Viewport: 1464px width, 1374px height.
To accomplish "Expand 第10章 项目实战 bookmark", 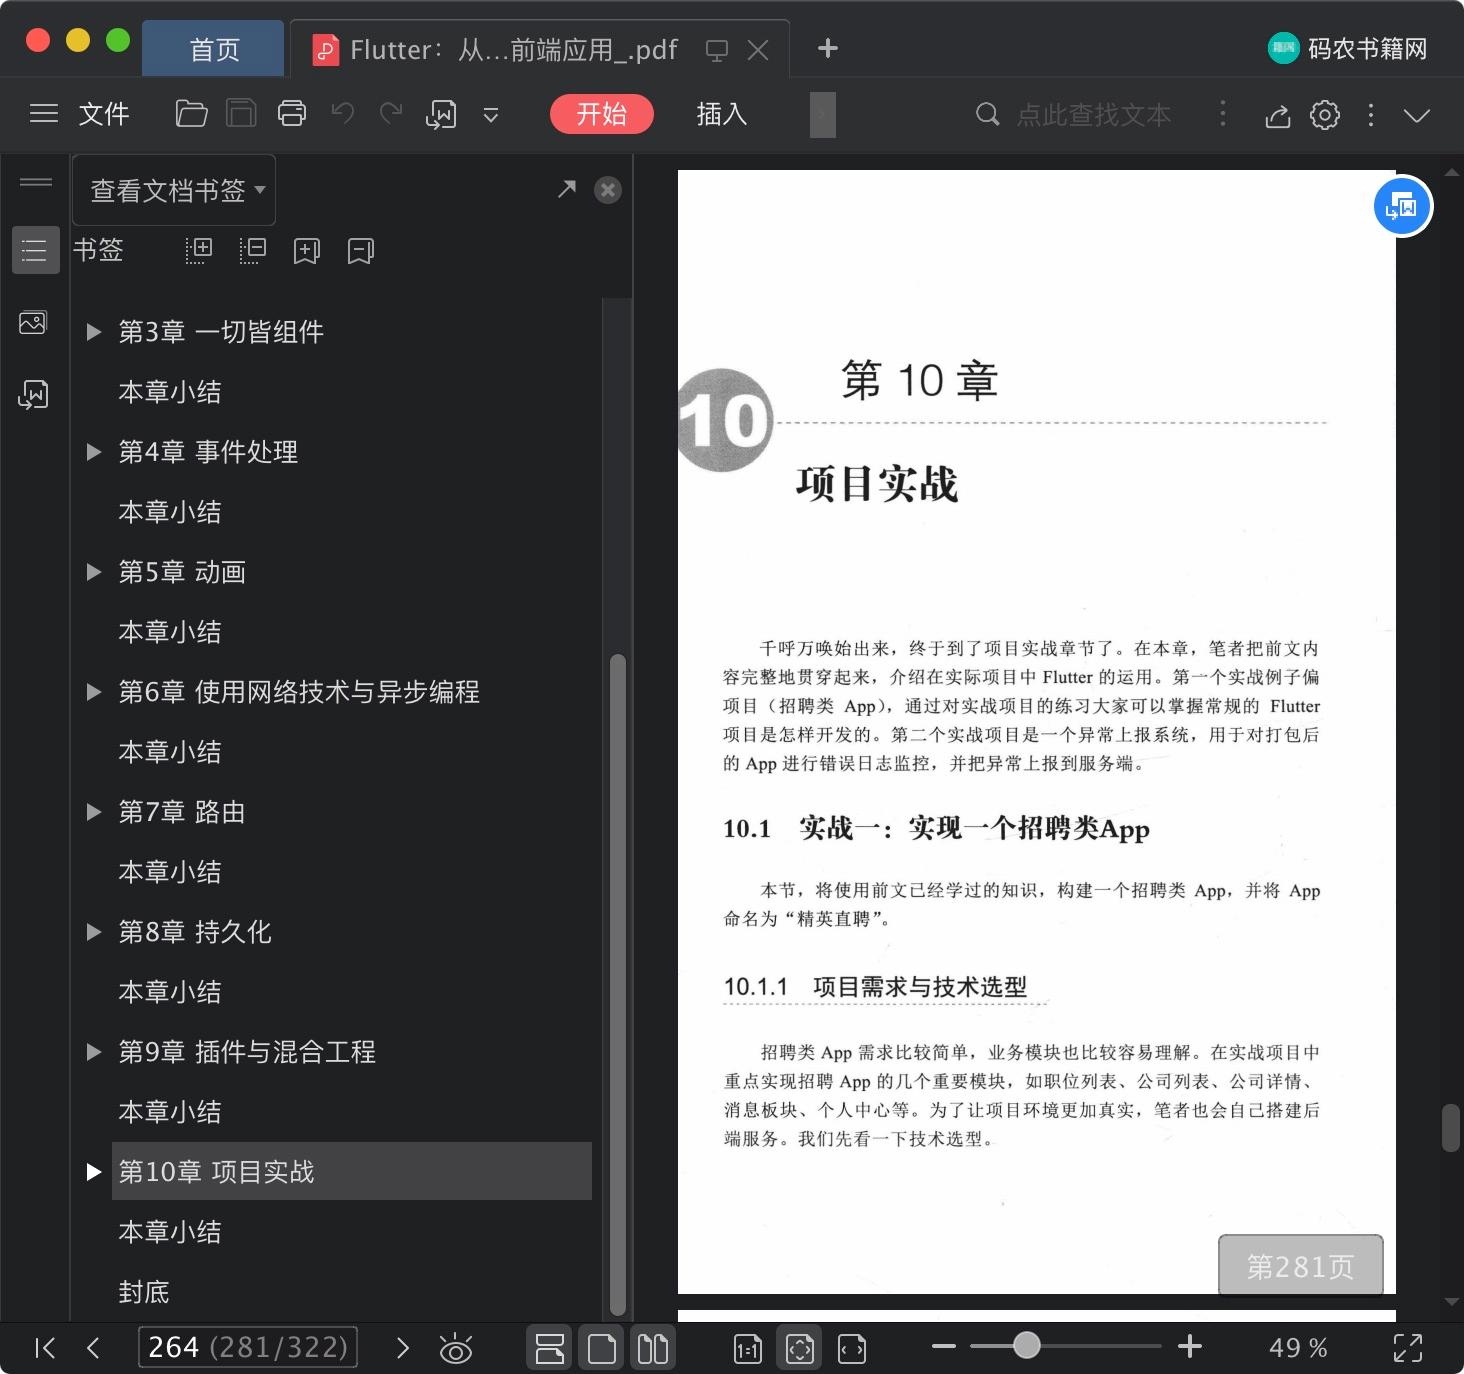I will point(94,1172).
